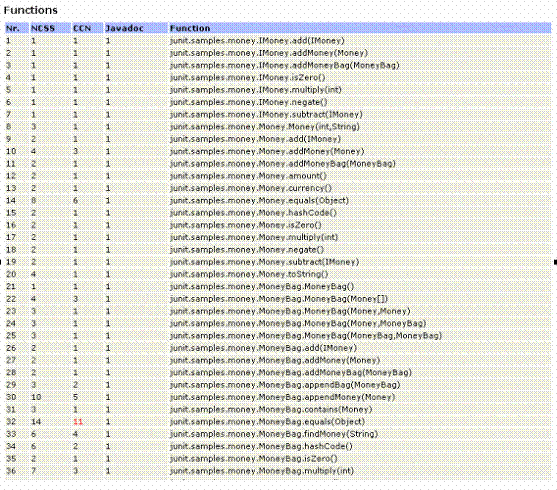
Task: Select MoneyBag.MoneyBag(Money,Money) constructor entry
Action: click(290, 311)
